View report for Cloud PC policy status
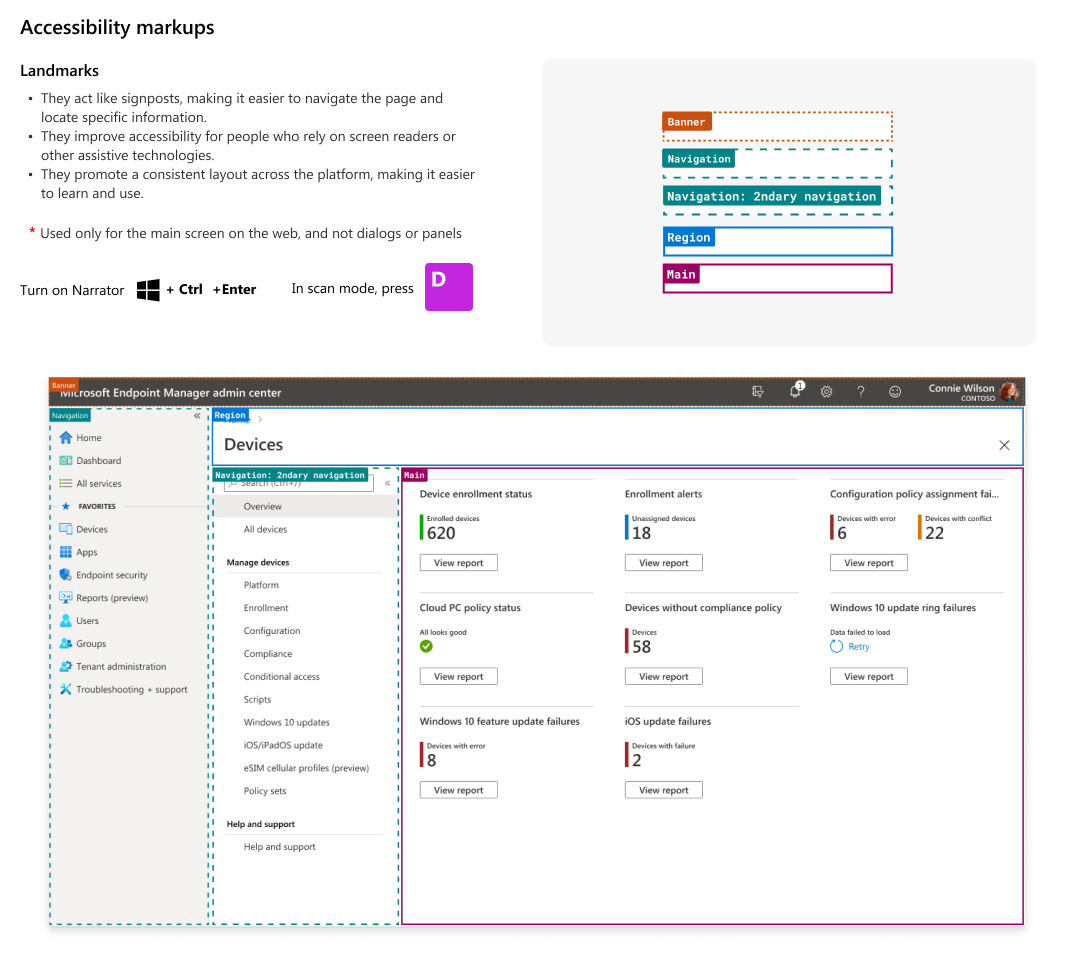The height and width of the screenshot is (959, 1068). [458, 676]
